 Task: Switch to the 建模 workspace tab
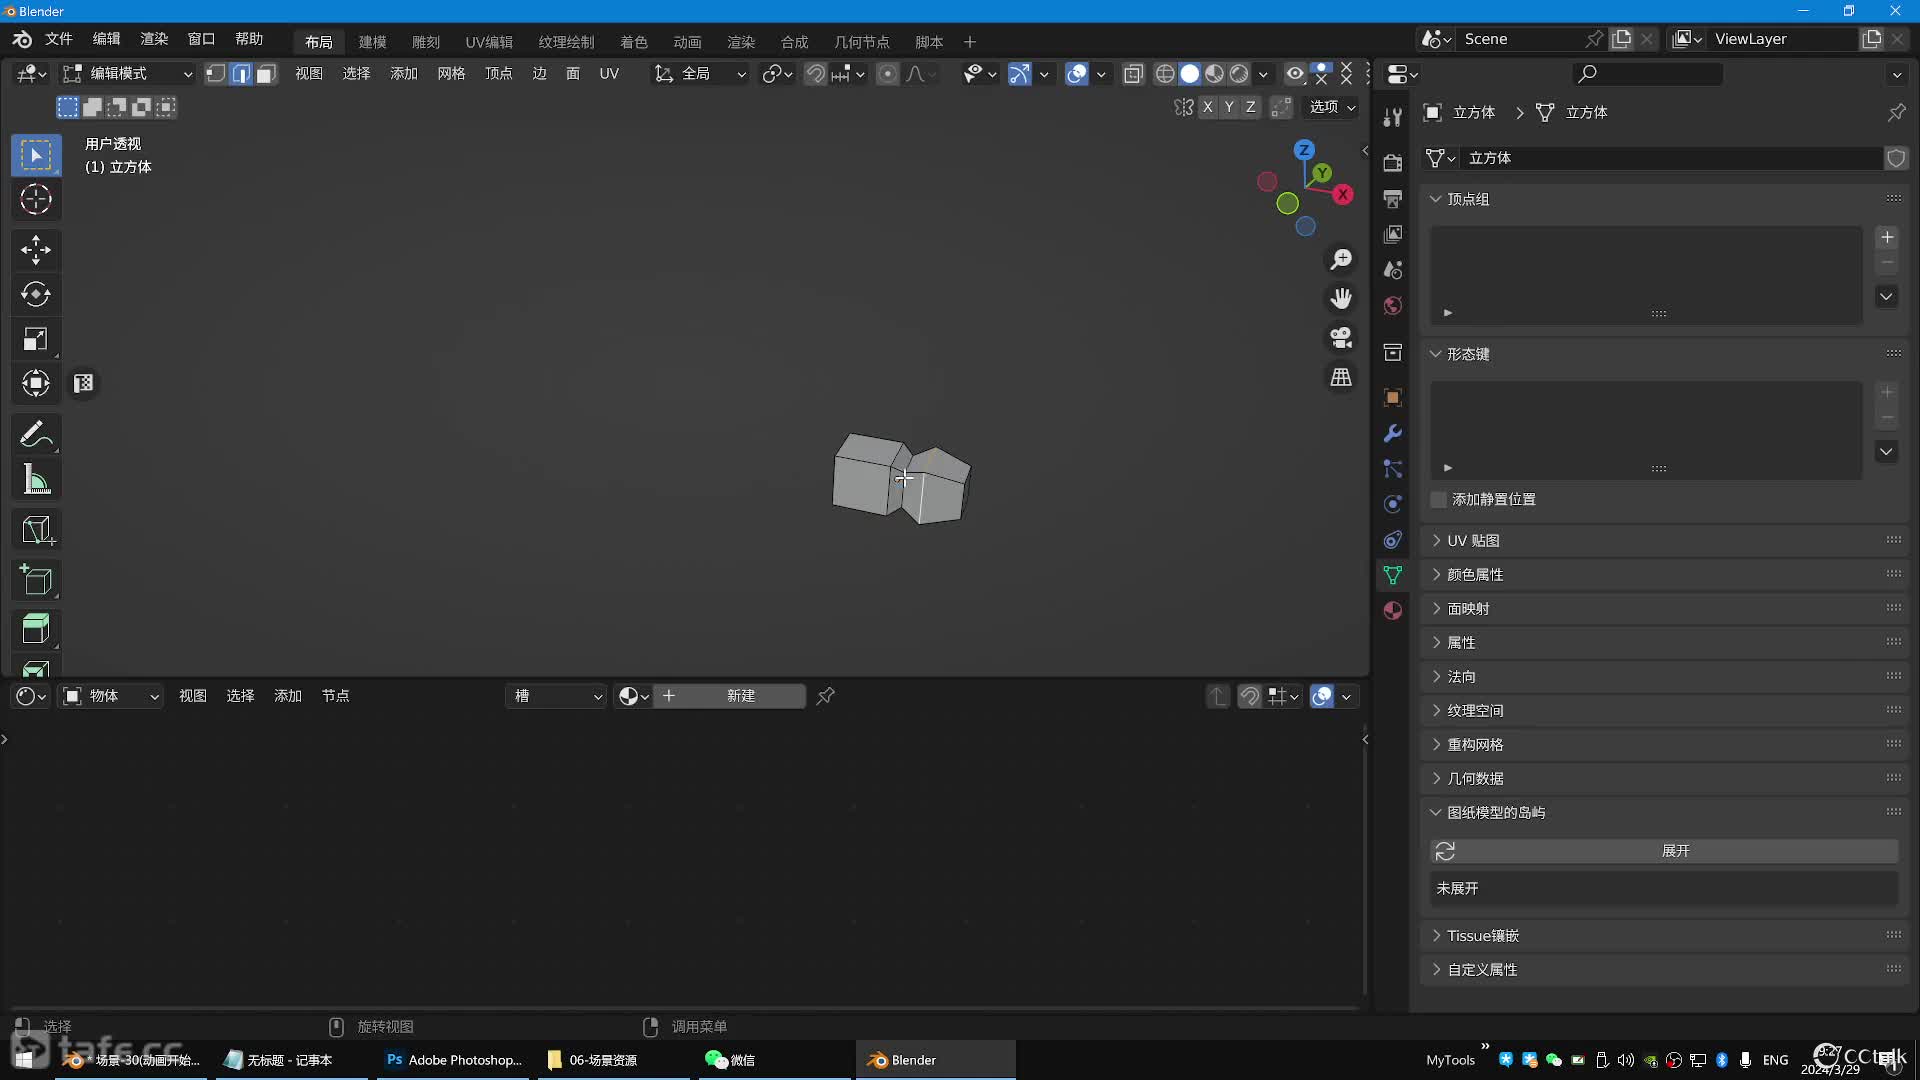[x=372, y=42]
